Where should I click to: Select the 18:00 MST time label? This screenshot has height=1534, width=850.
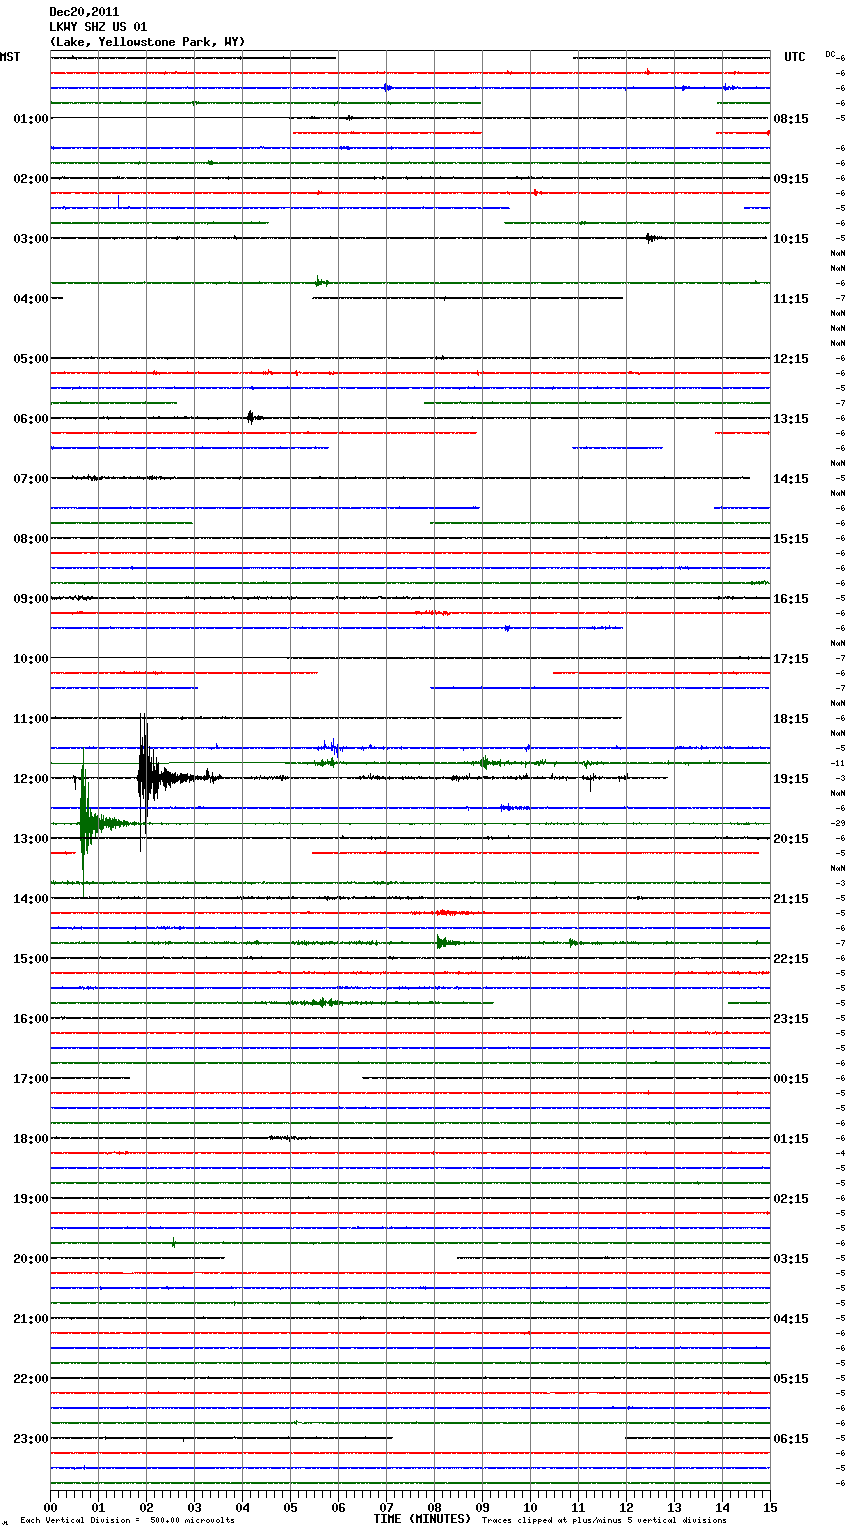click(31, 1139)
